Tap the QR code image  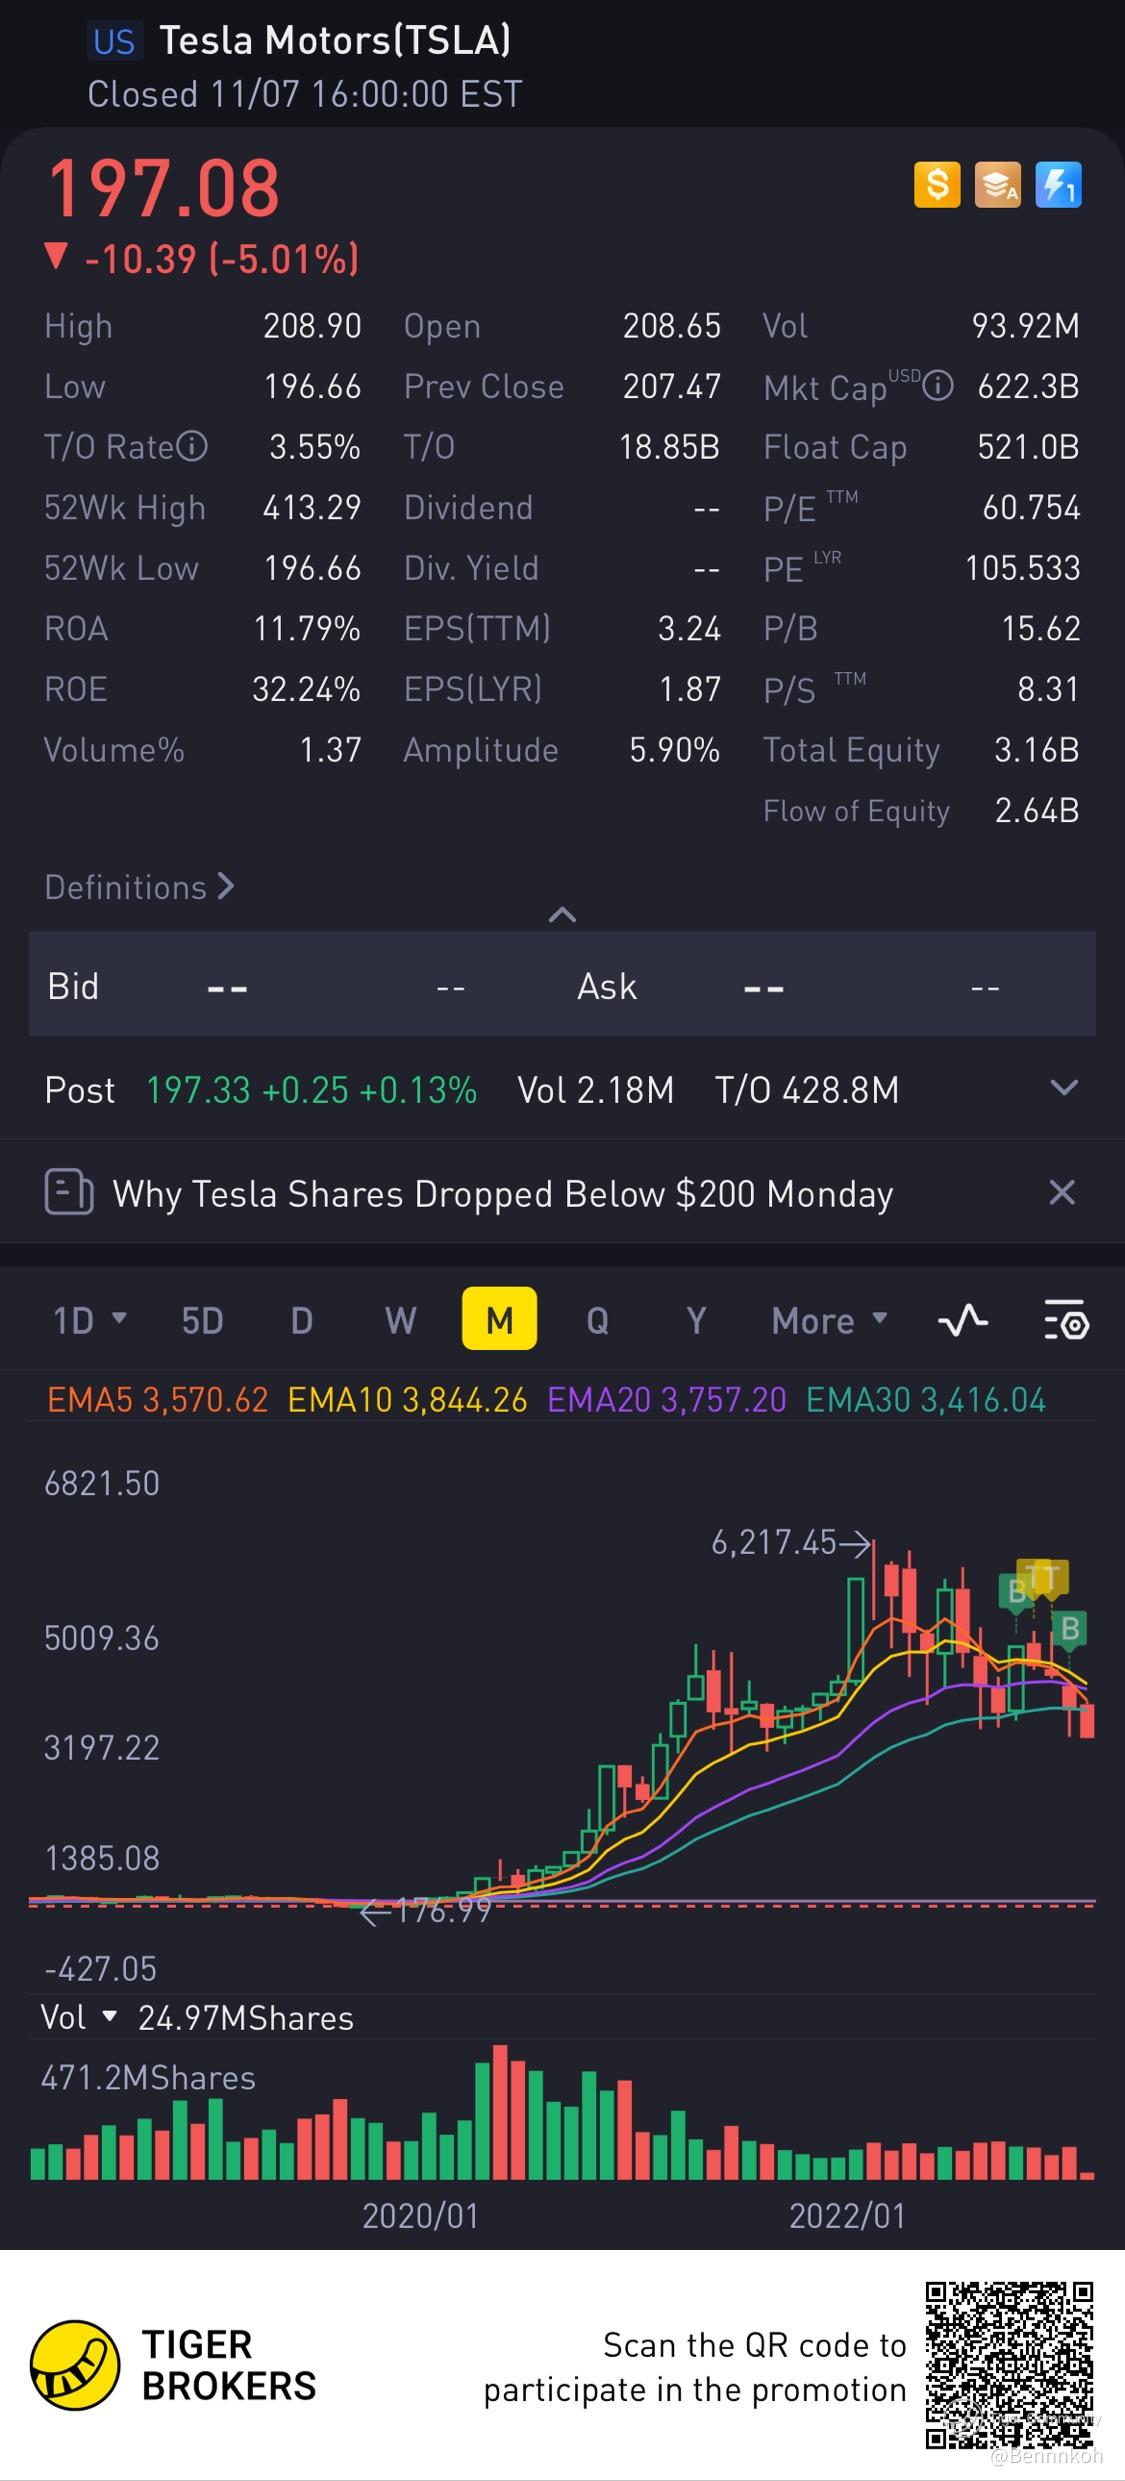tap(1010, 2365)
